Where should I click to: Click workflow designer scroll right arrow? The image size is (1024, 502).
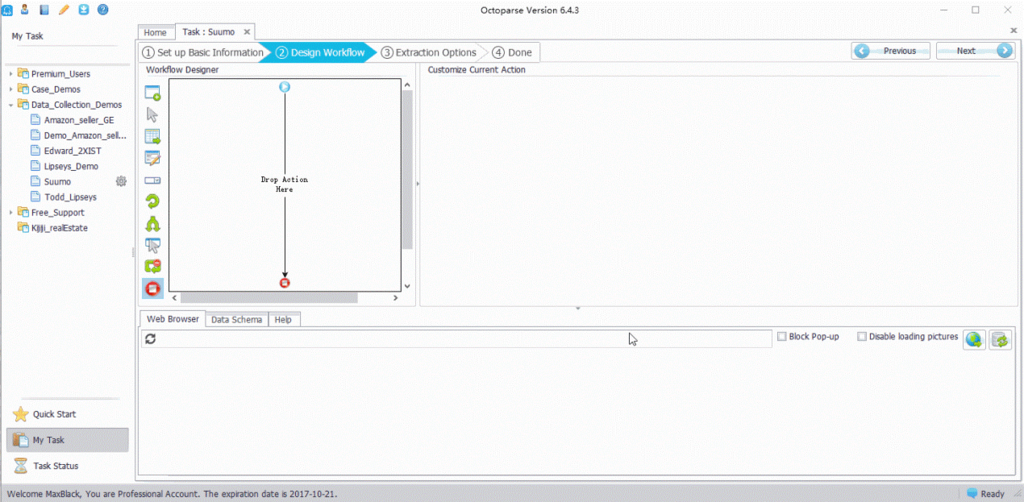[x=396, y=298]
